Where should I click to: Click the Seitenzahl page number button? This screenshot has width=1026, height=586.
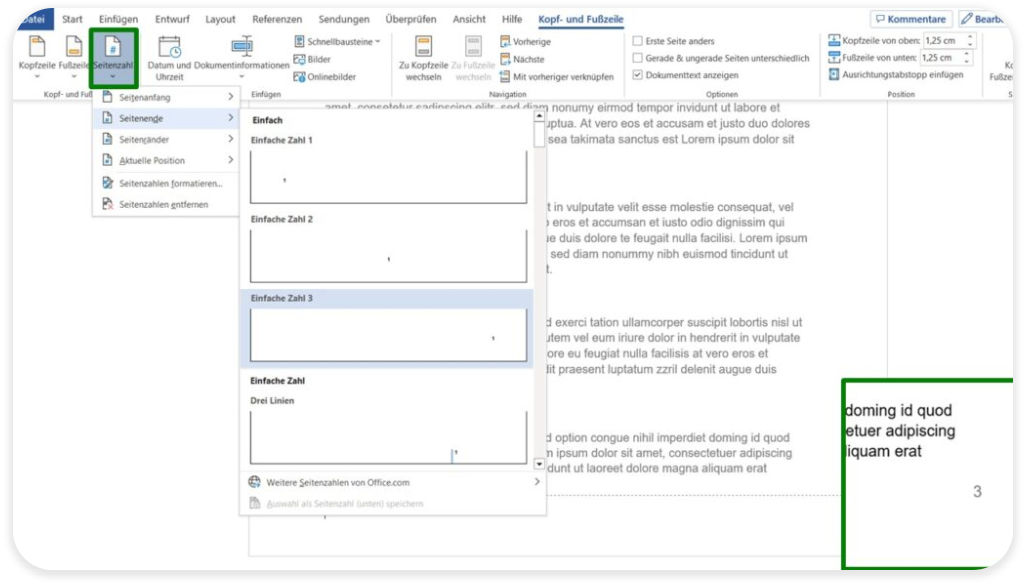pos(113,58)
